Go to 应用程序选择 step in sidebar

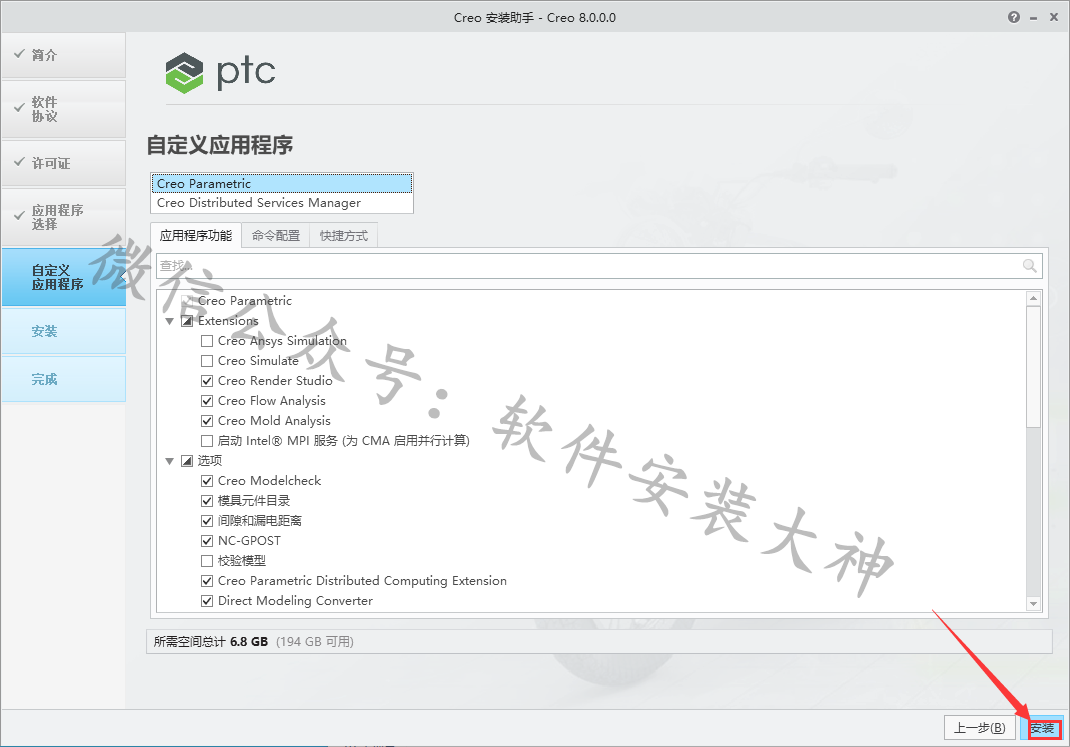[x=63, y=217]
